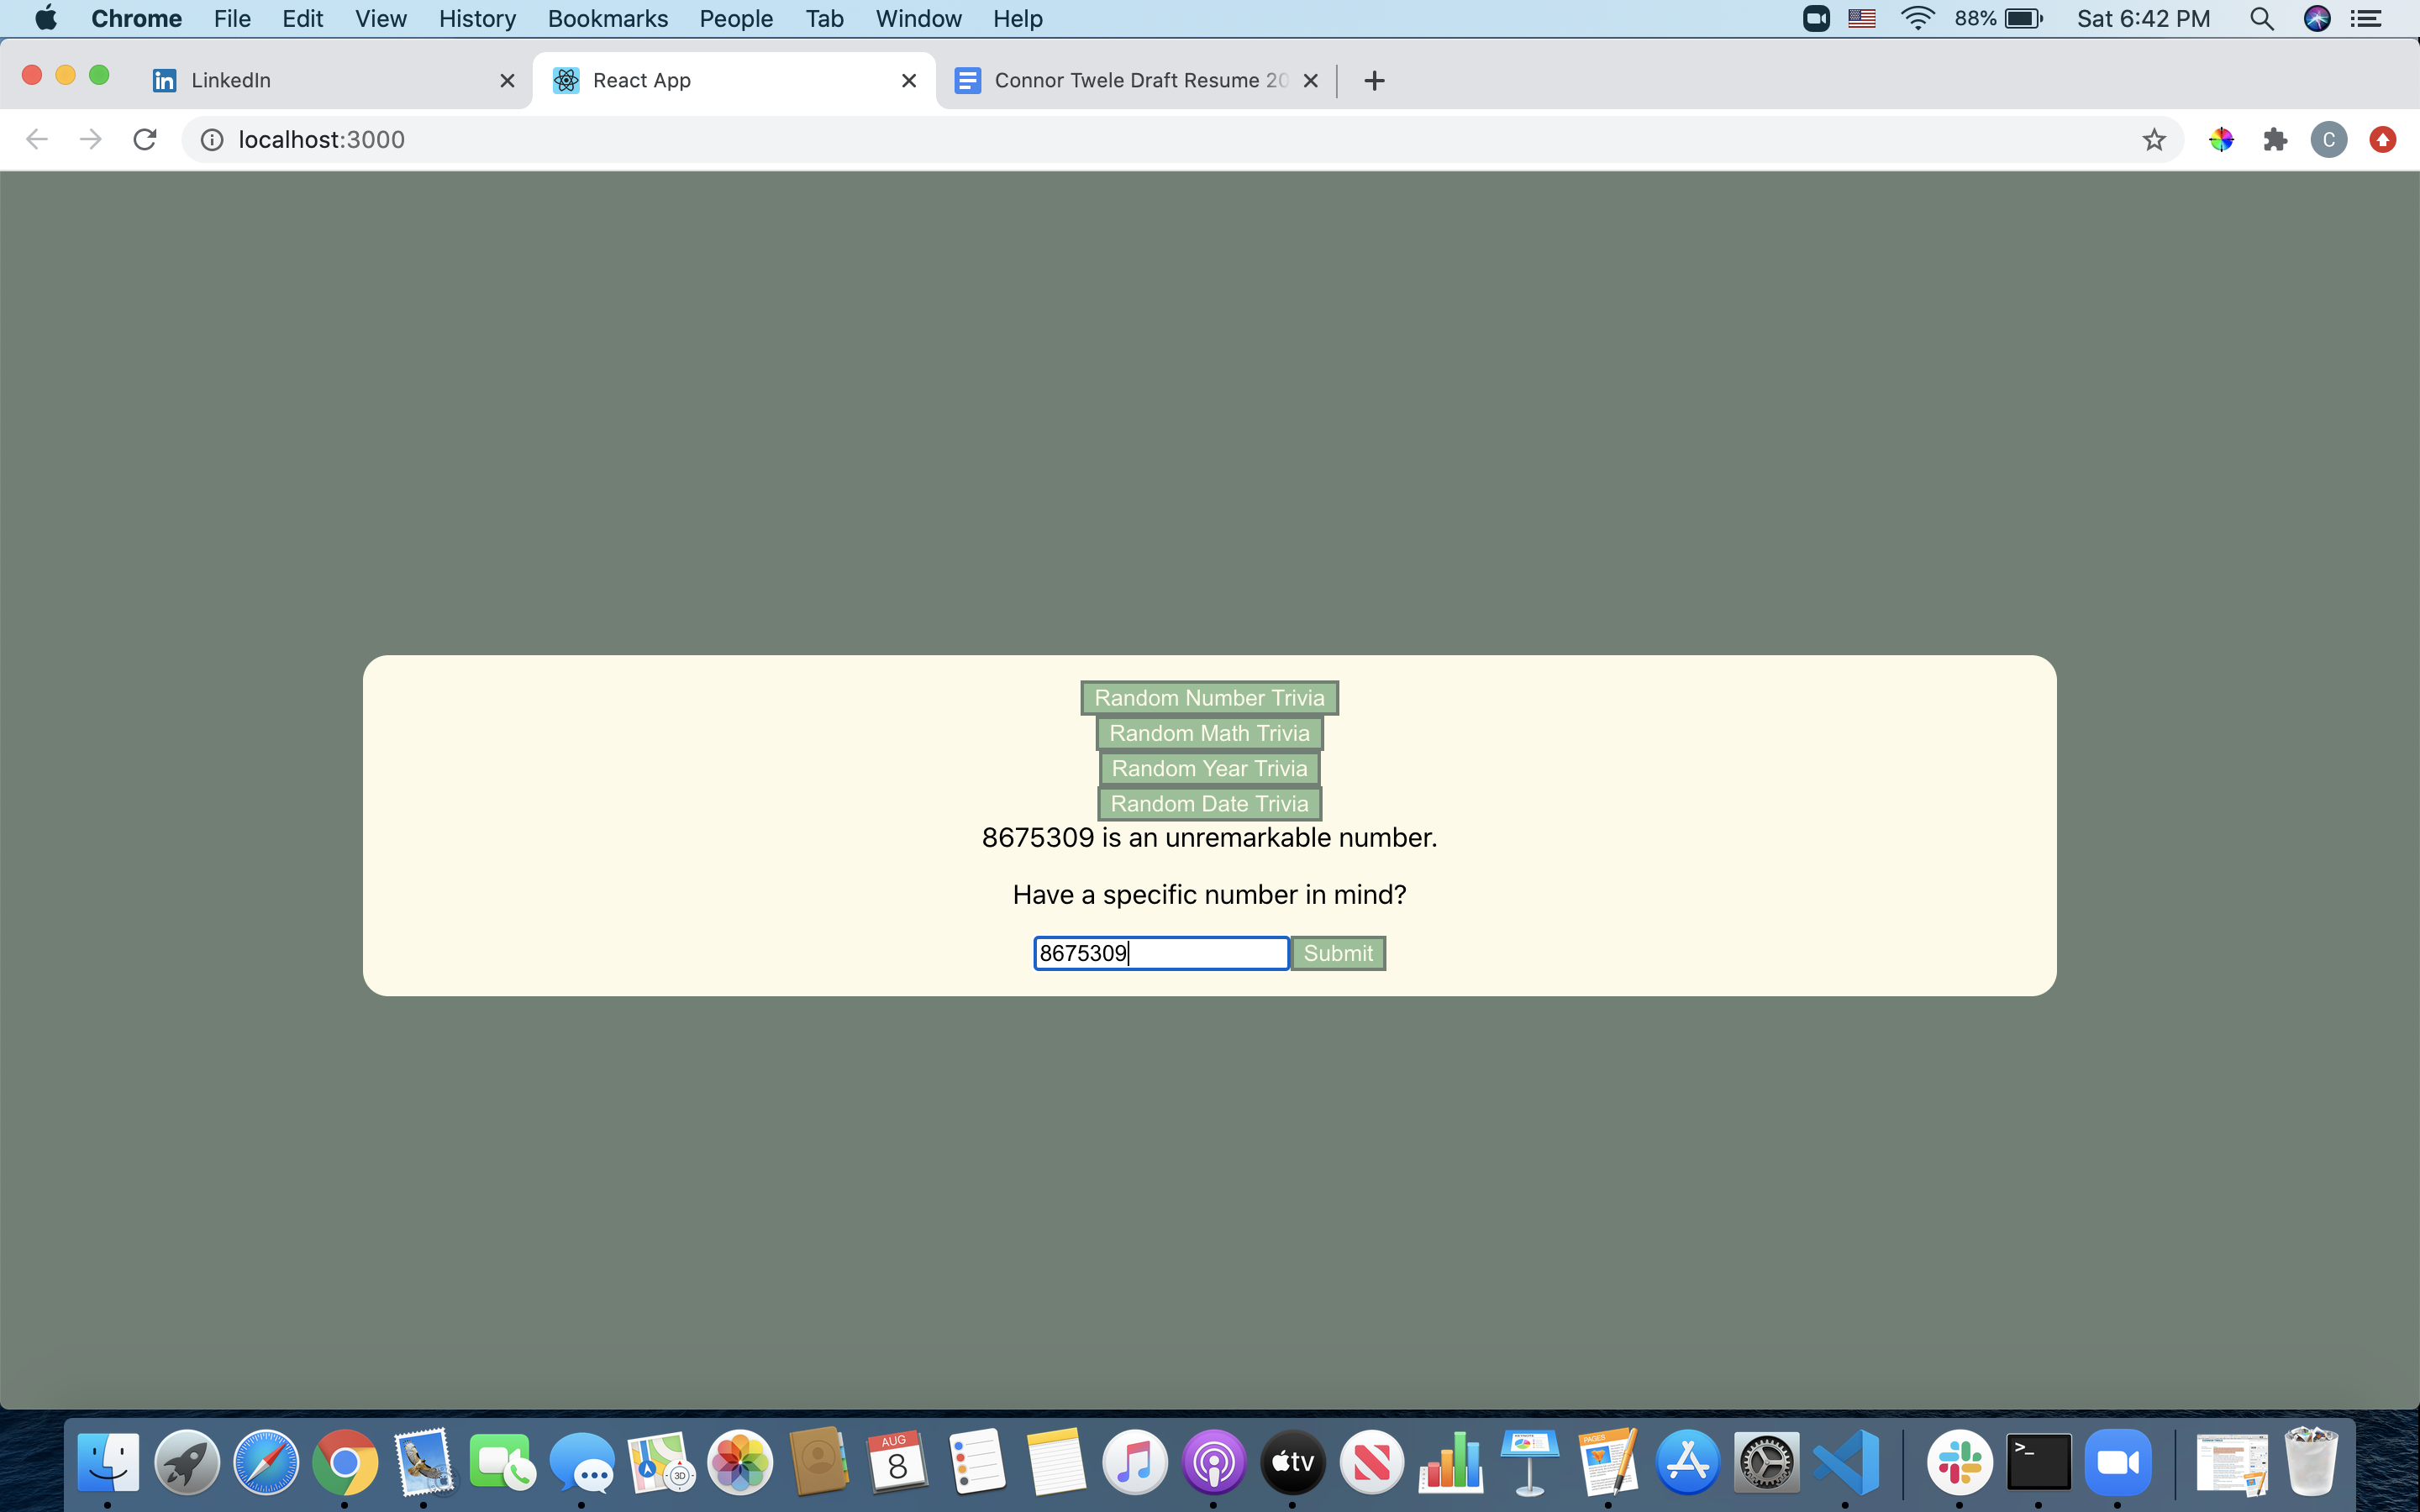Open Slack from the dock
This screenshot has height=1512, width=2420.
[1959, 1462]
